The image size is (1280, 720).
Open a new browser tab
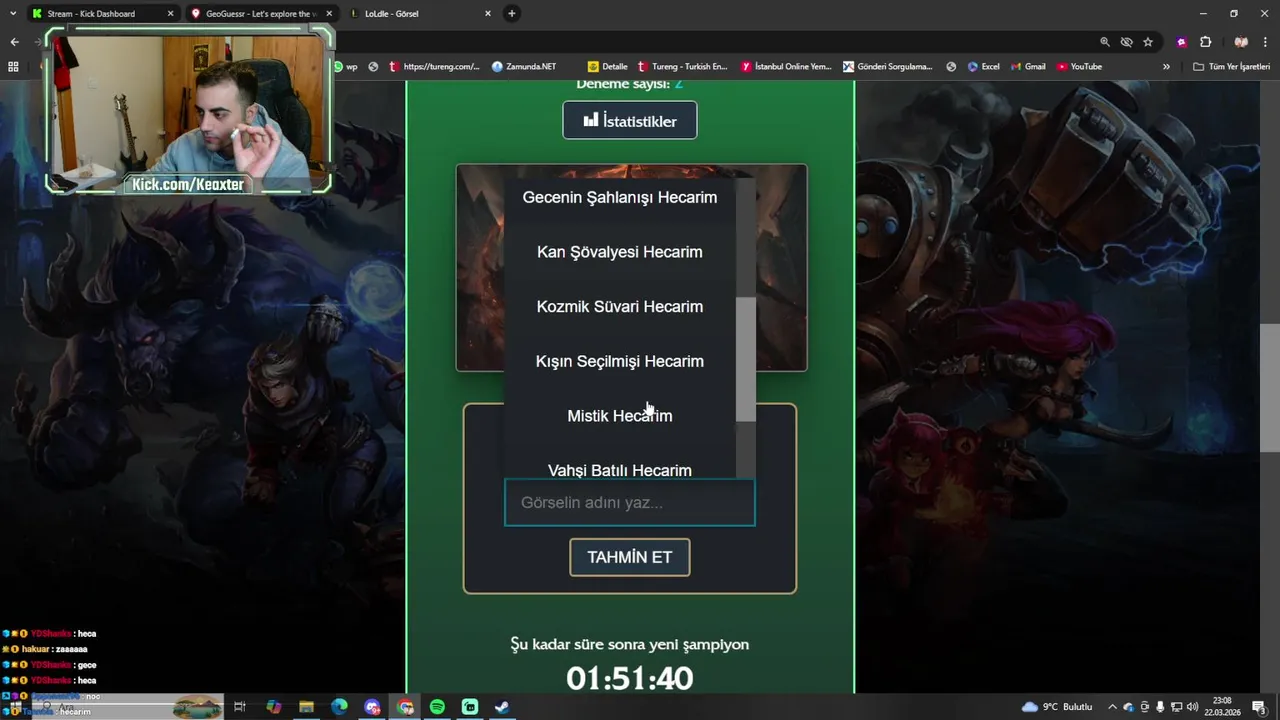pyautogui.click(x=512, y=14)
